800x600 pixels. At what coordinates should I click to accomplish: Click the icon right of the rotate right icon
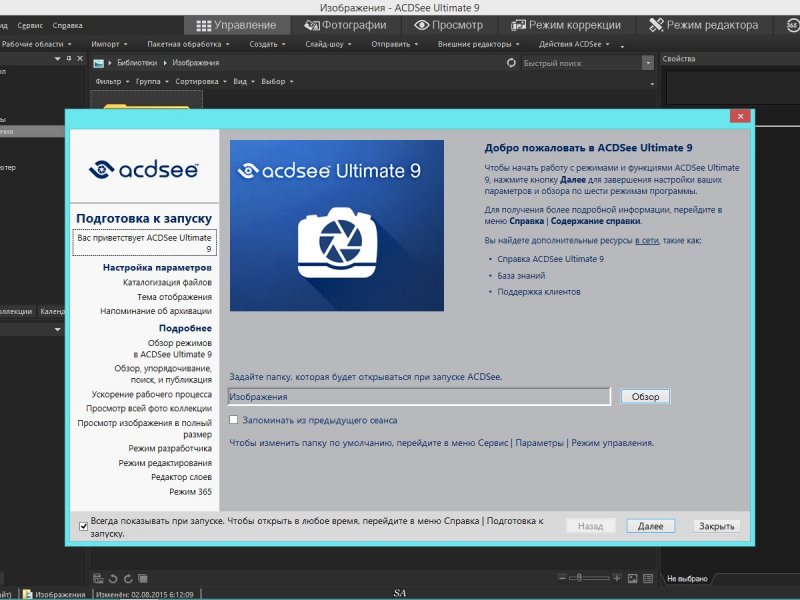[x=143, y=578]
